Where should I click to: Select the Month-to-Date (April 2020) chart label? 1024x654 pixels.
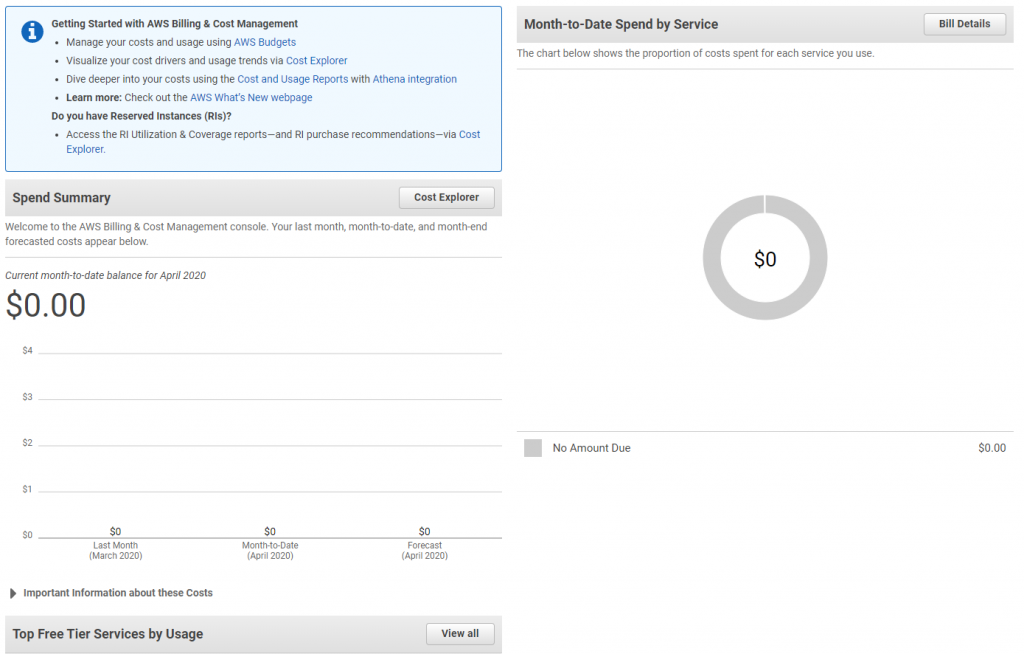(x=270, y=550)
